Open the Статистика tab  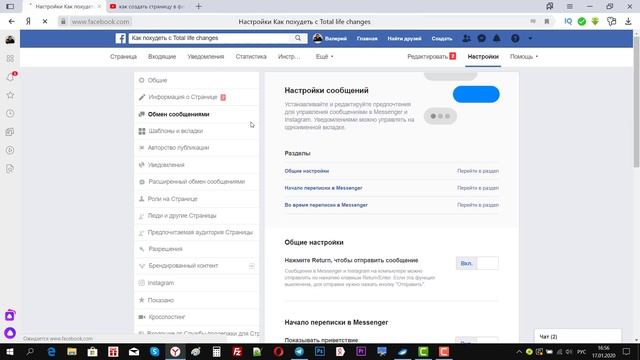click(251, 57)
